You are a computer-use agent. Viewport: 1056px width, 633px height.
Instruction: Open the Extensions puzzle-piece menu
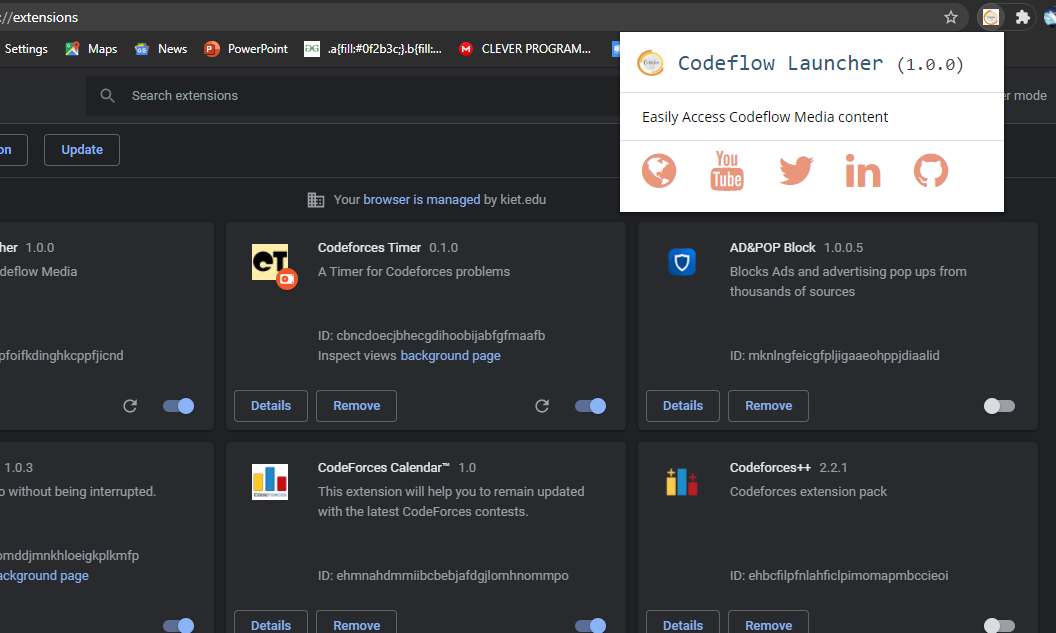[x=1022, y=18]
